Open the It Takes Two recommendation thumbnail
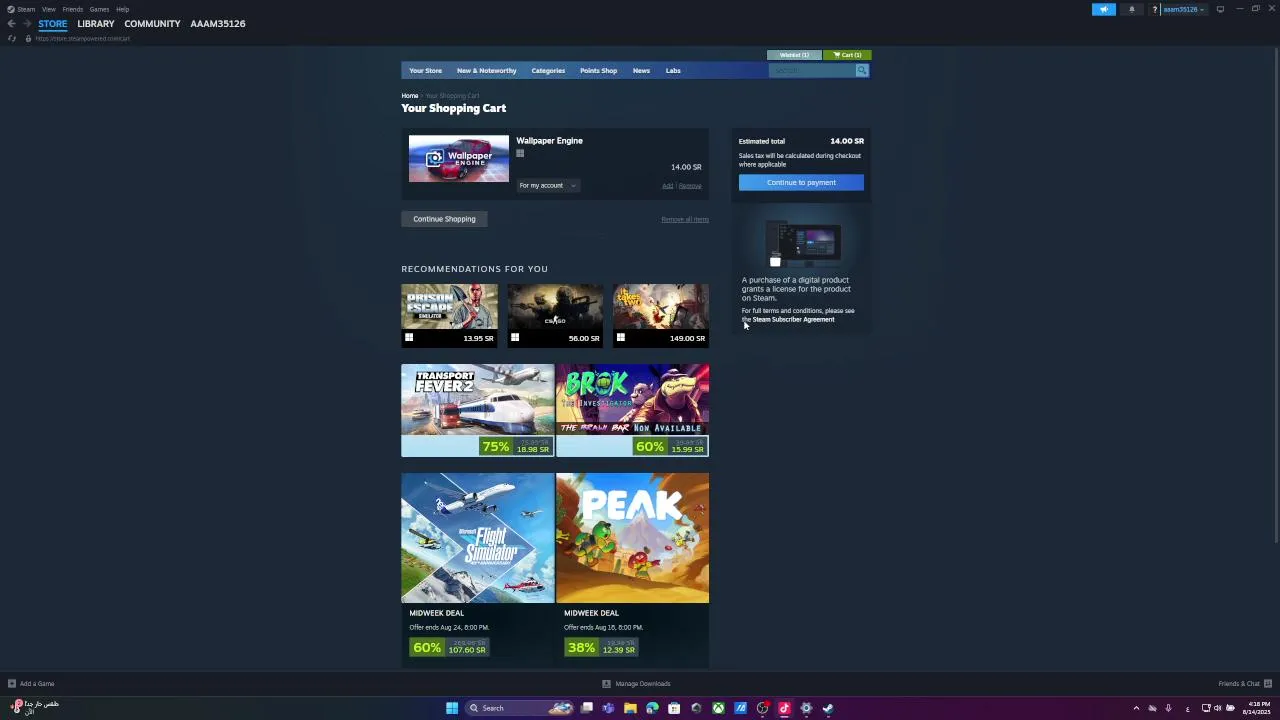The height and width of the screenshot is (720, 1280). tap(661, 307)
